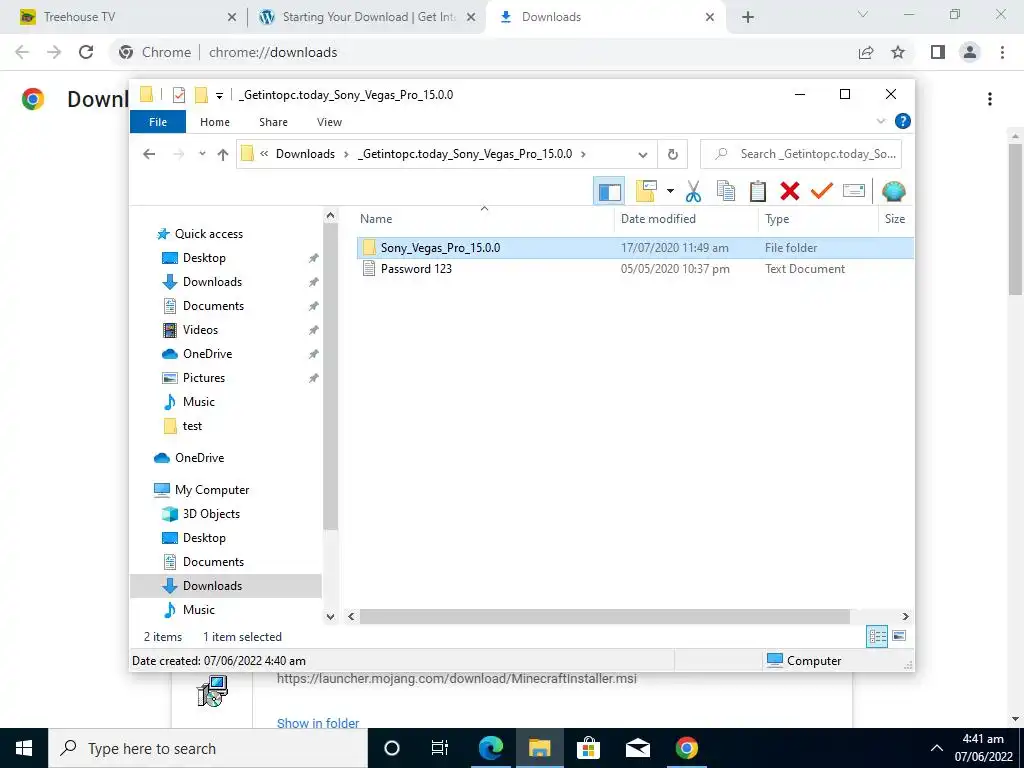Open address bar history dropdown
The width and height of the screenshot is (1024, 768).
click(643, 155)
